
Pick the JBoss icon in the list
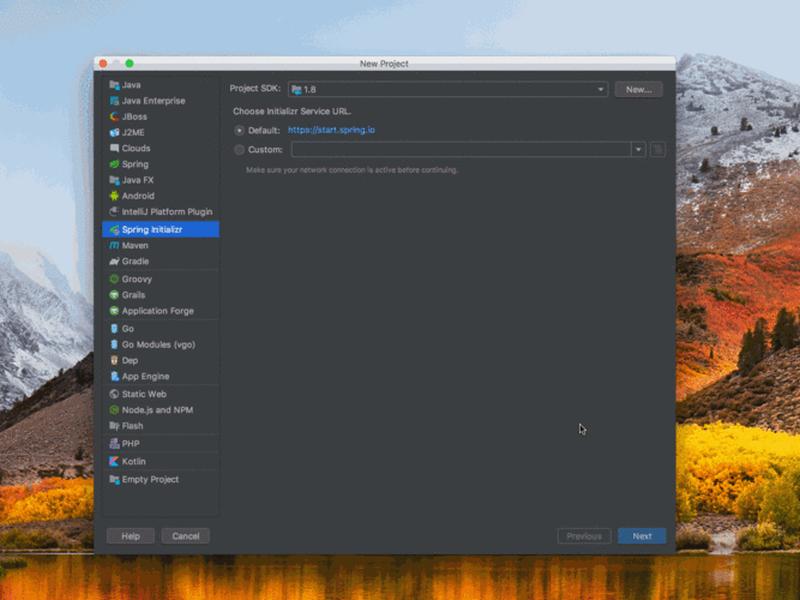click(x=114, y=116)
